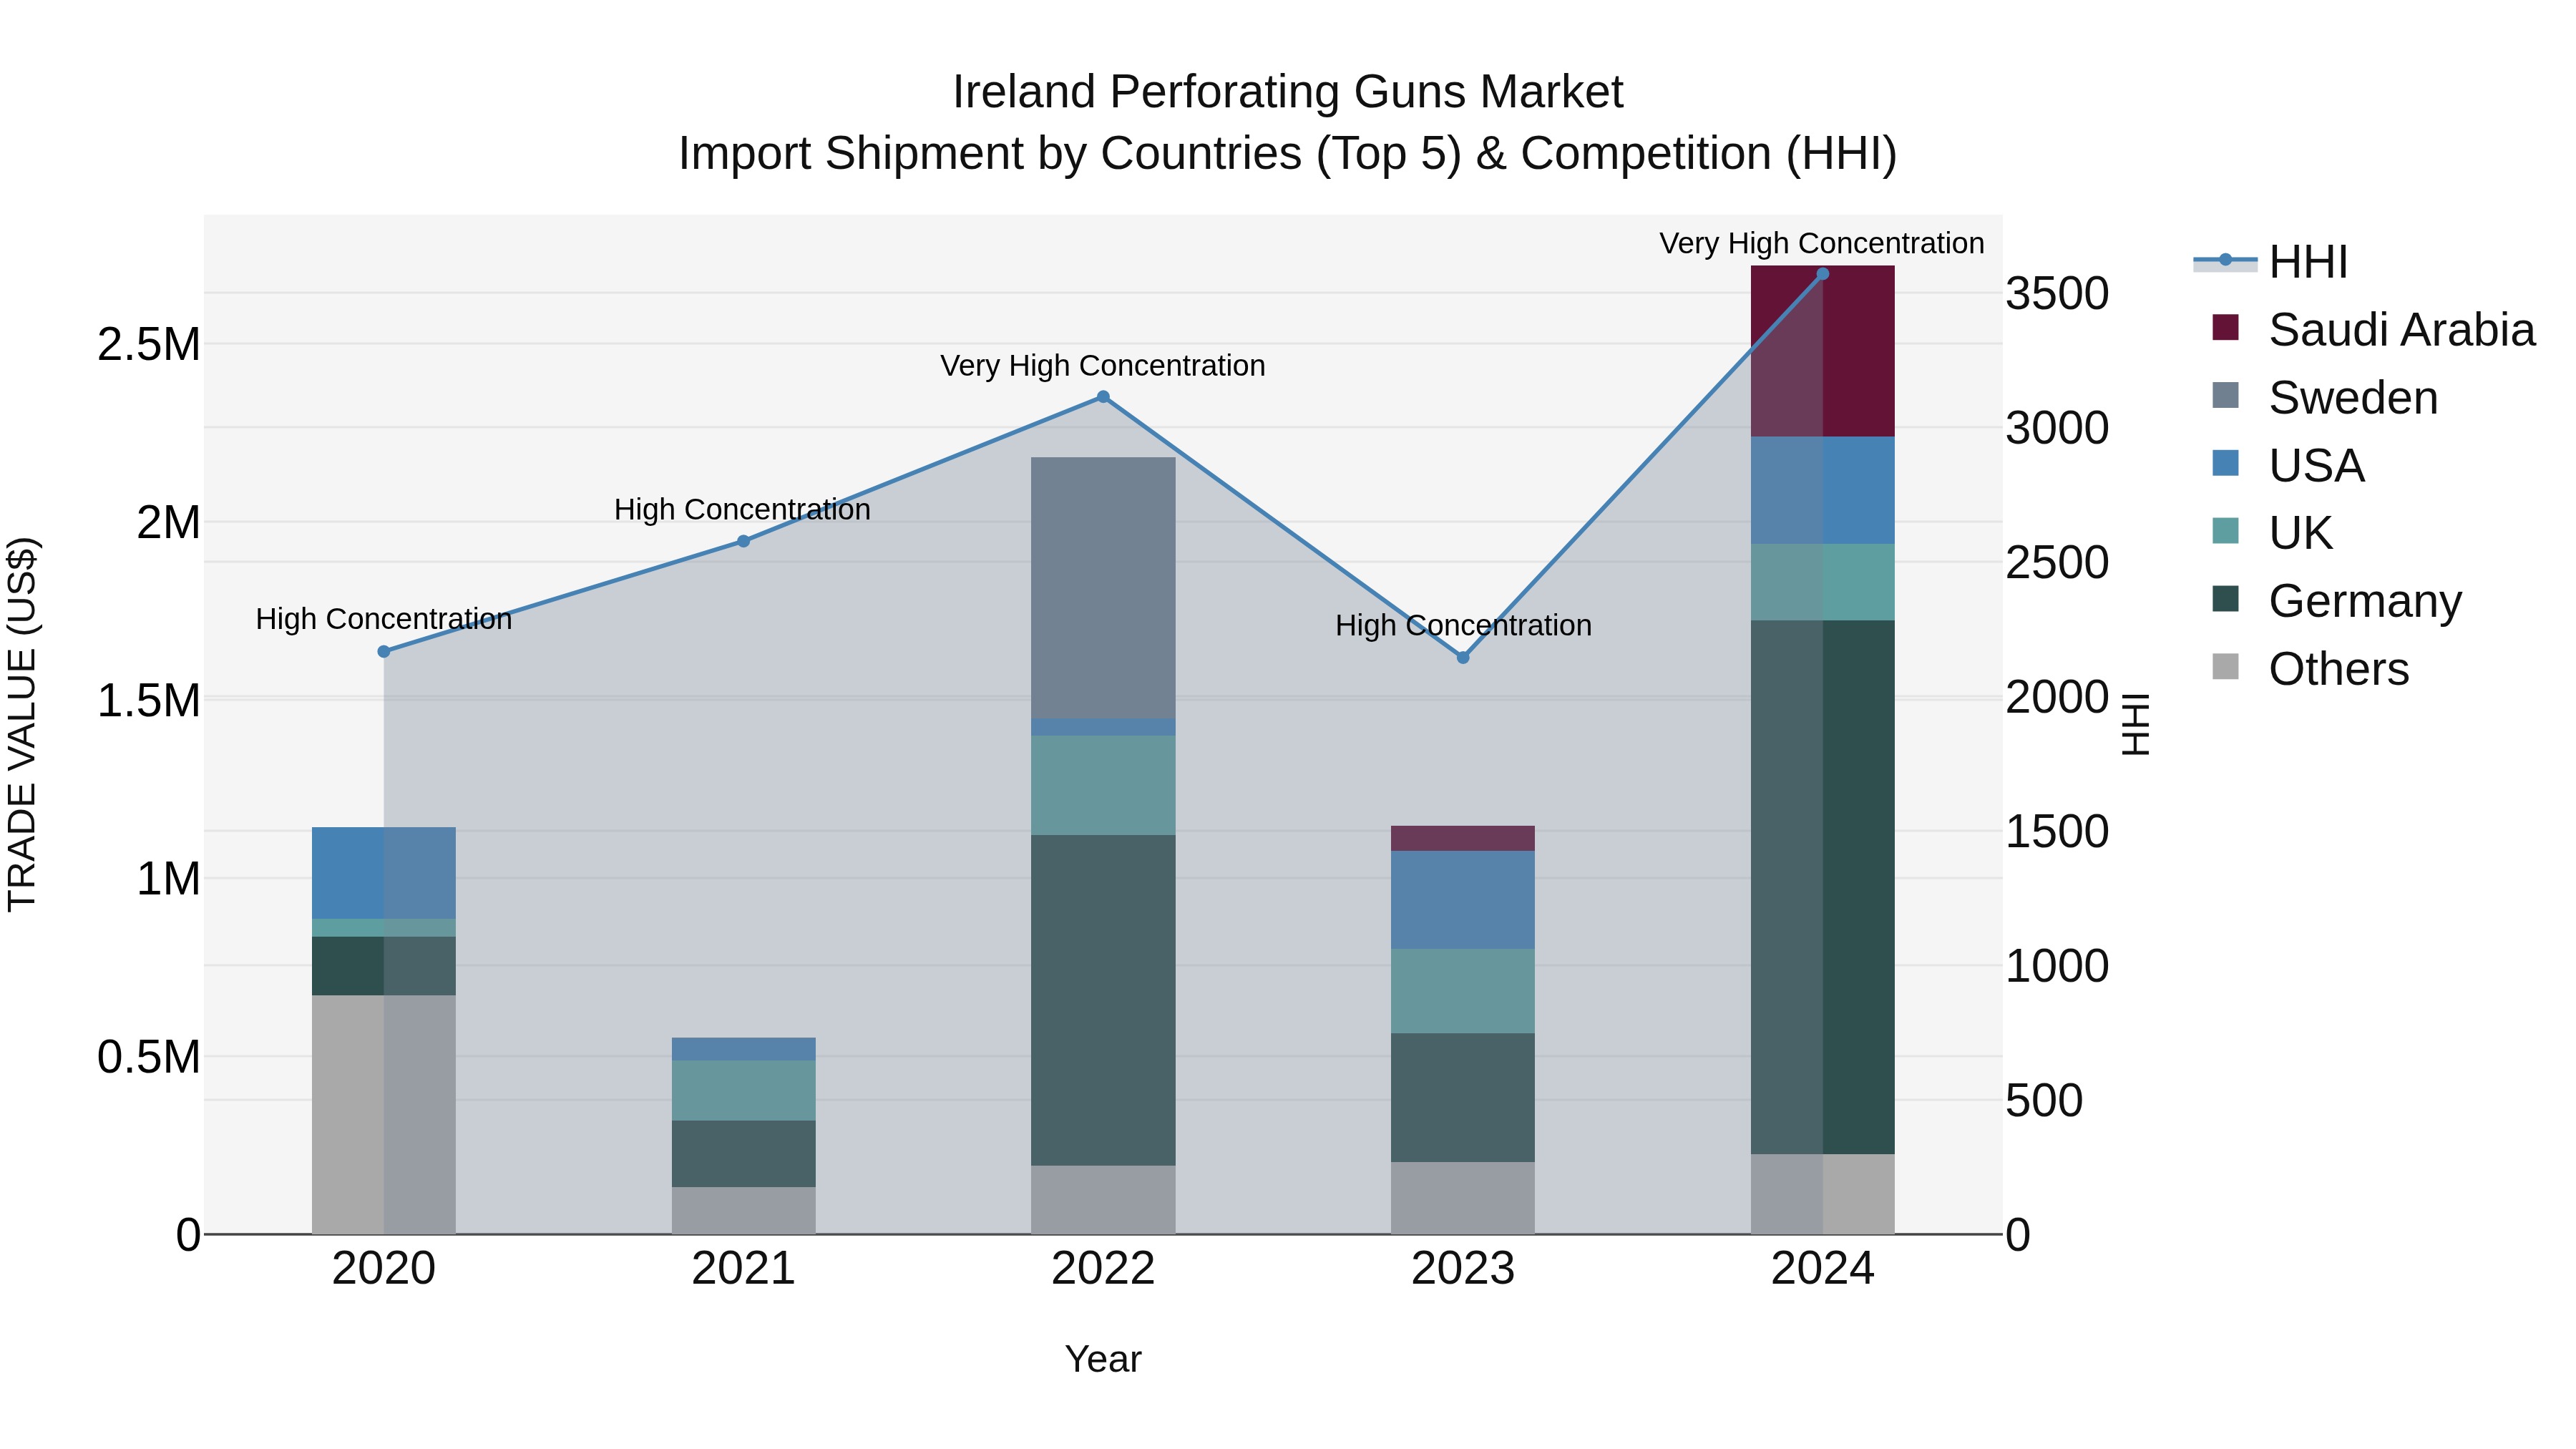Click the 'High Concentration' label above 2020
This screenshot has width=2576, height=1449.
[x=384, y=619]
